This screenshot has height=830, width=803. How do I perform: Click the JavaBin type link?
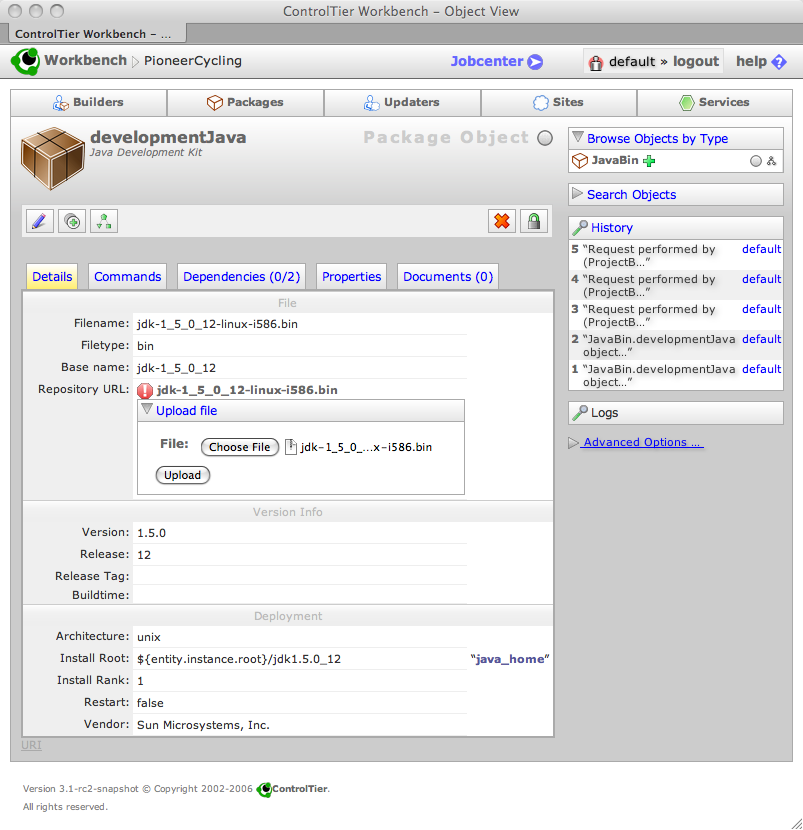pyautogui.click(x=615, y=160)
